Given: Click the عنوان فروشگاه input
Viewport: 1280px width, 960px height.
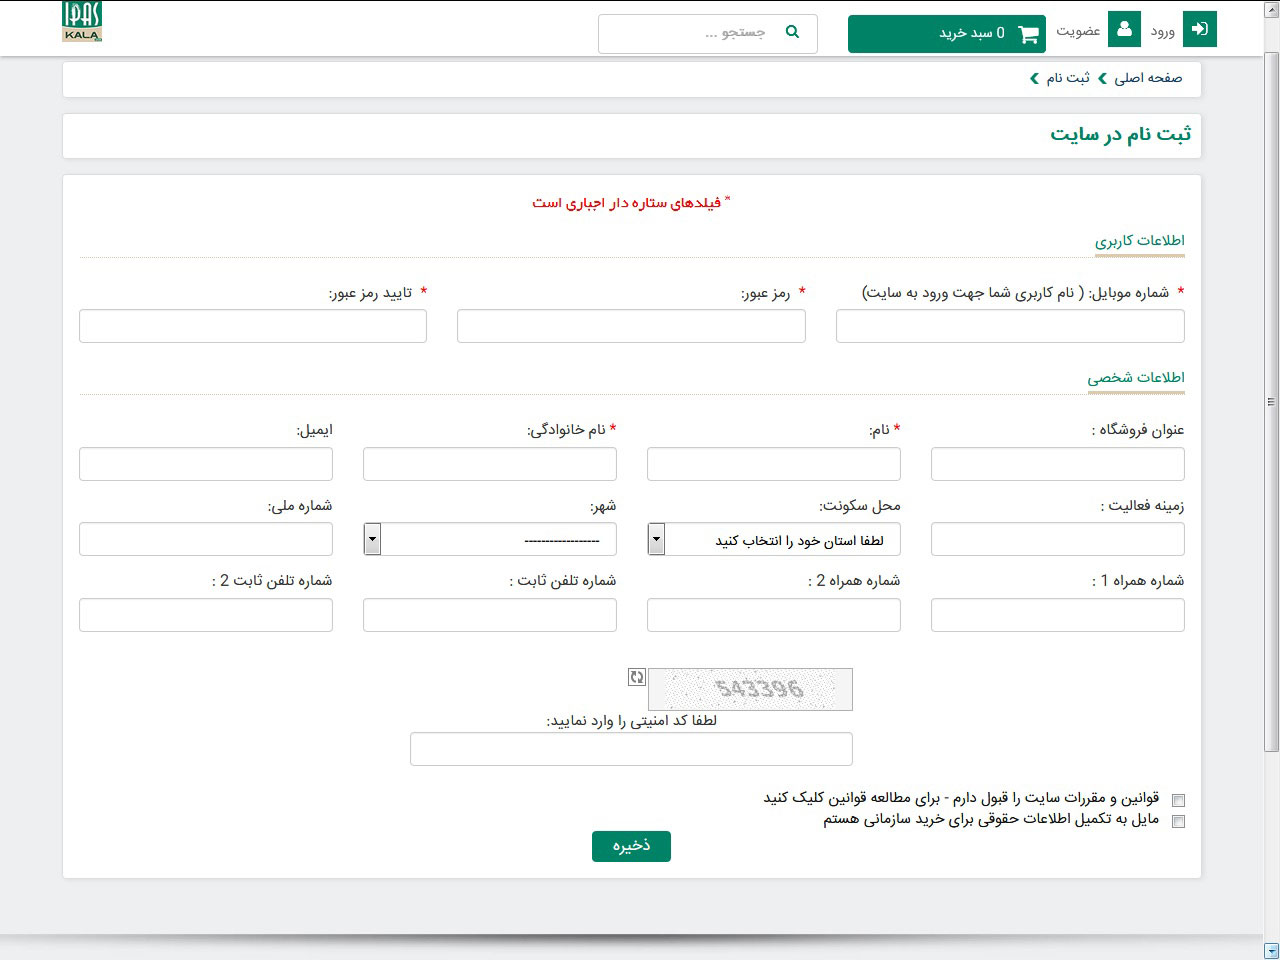Looking at the screenshot, I should tap(1058, 464).
